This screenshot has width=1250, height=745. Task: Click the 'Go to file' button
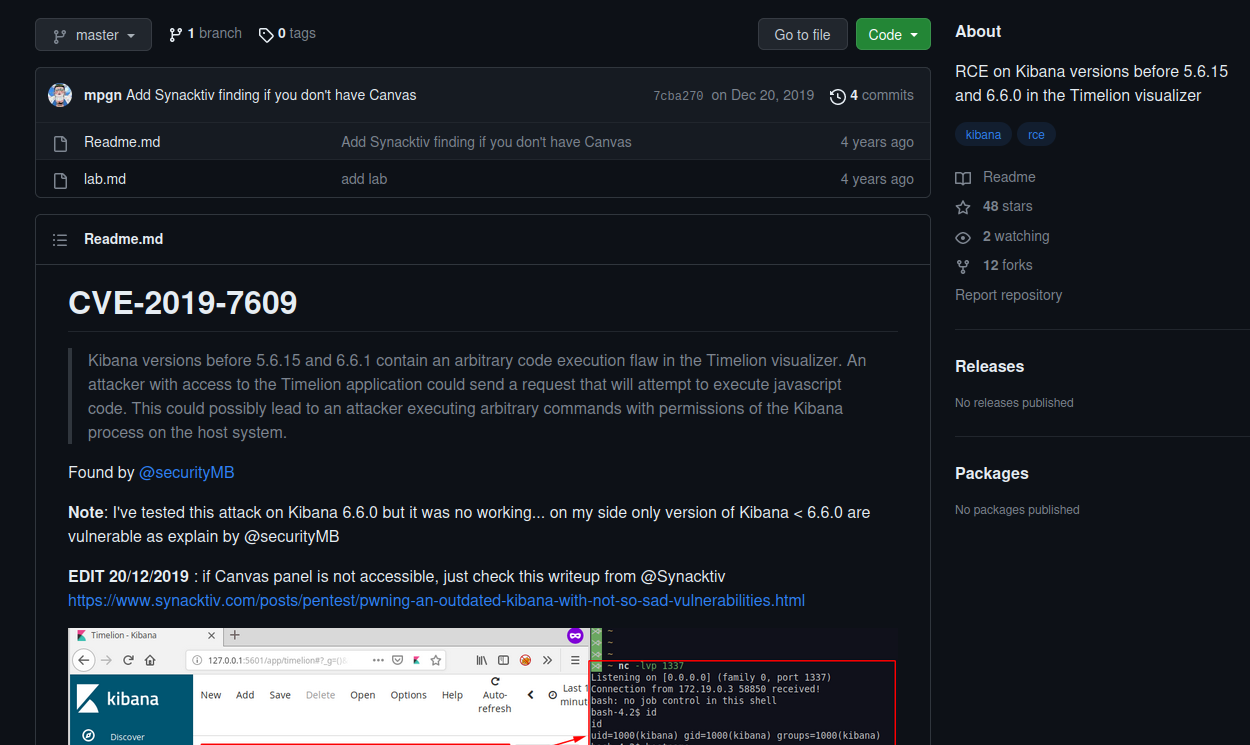pos(802,35)
